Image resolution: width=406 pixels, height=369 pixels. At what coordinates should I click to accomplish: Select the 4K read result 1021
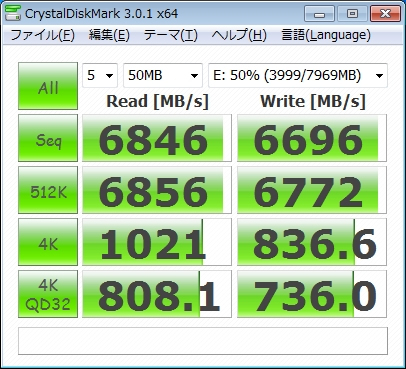(157, 242)
